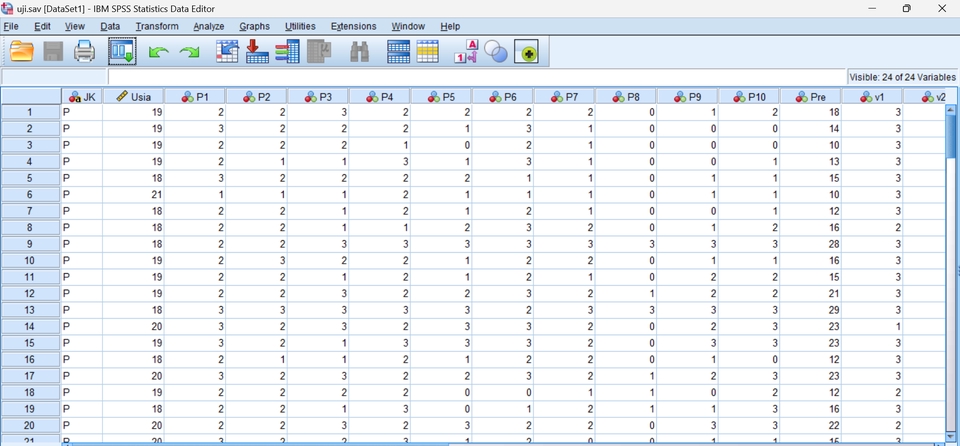Screen dimensions: 960x446
Task: Select case row number 1 header
Action: pyautogui.click(x=31, y=113)
